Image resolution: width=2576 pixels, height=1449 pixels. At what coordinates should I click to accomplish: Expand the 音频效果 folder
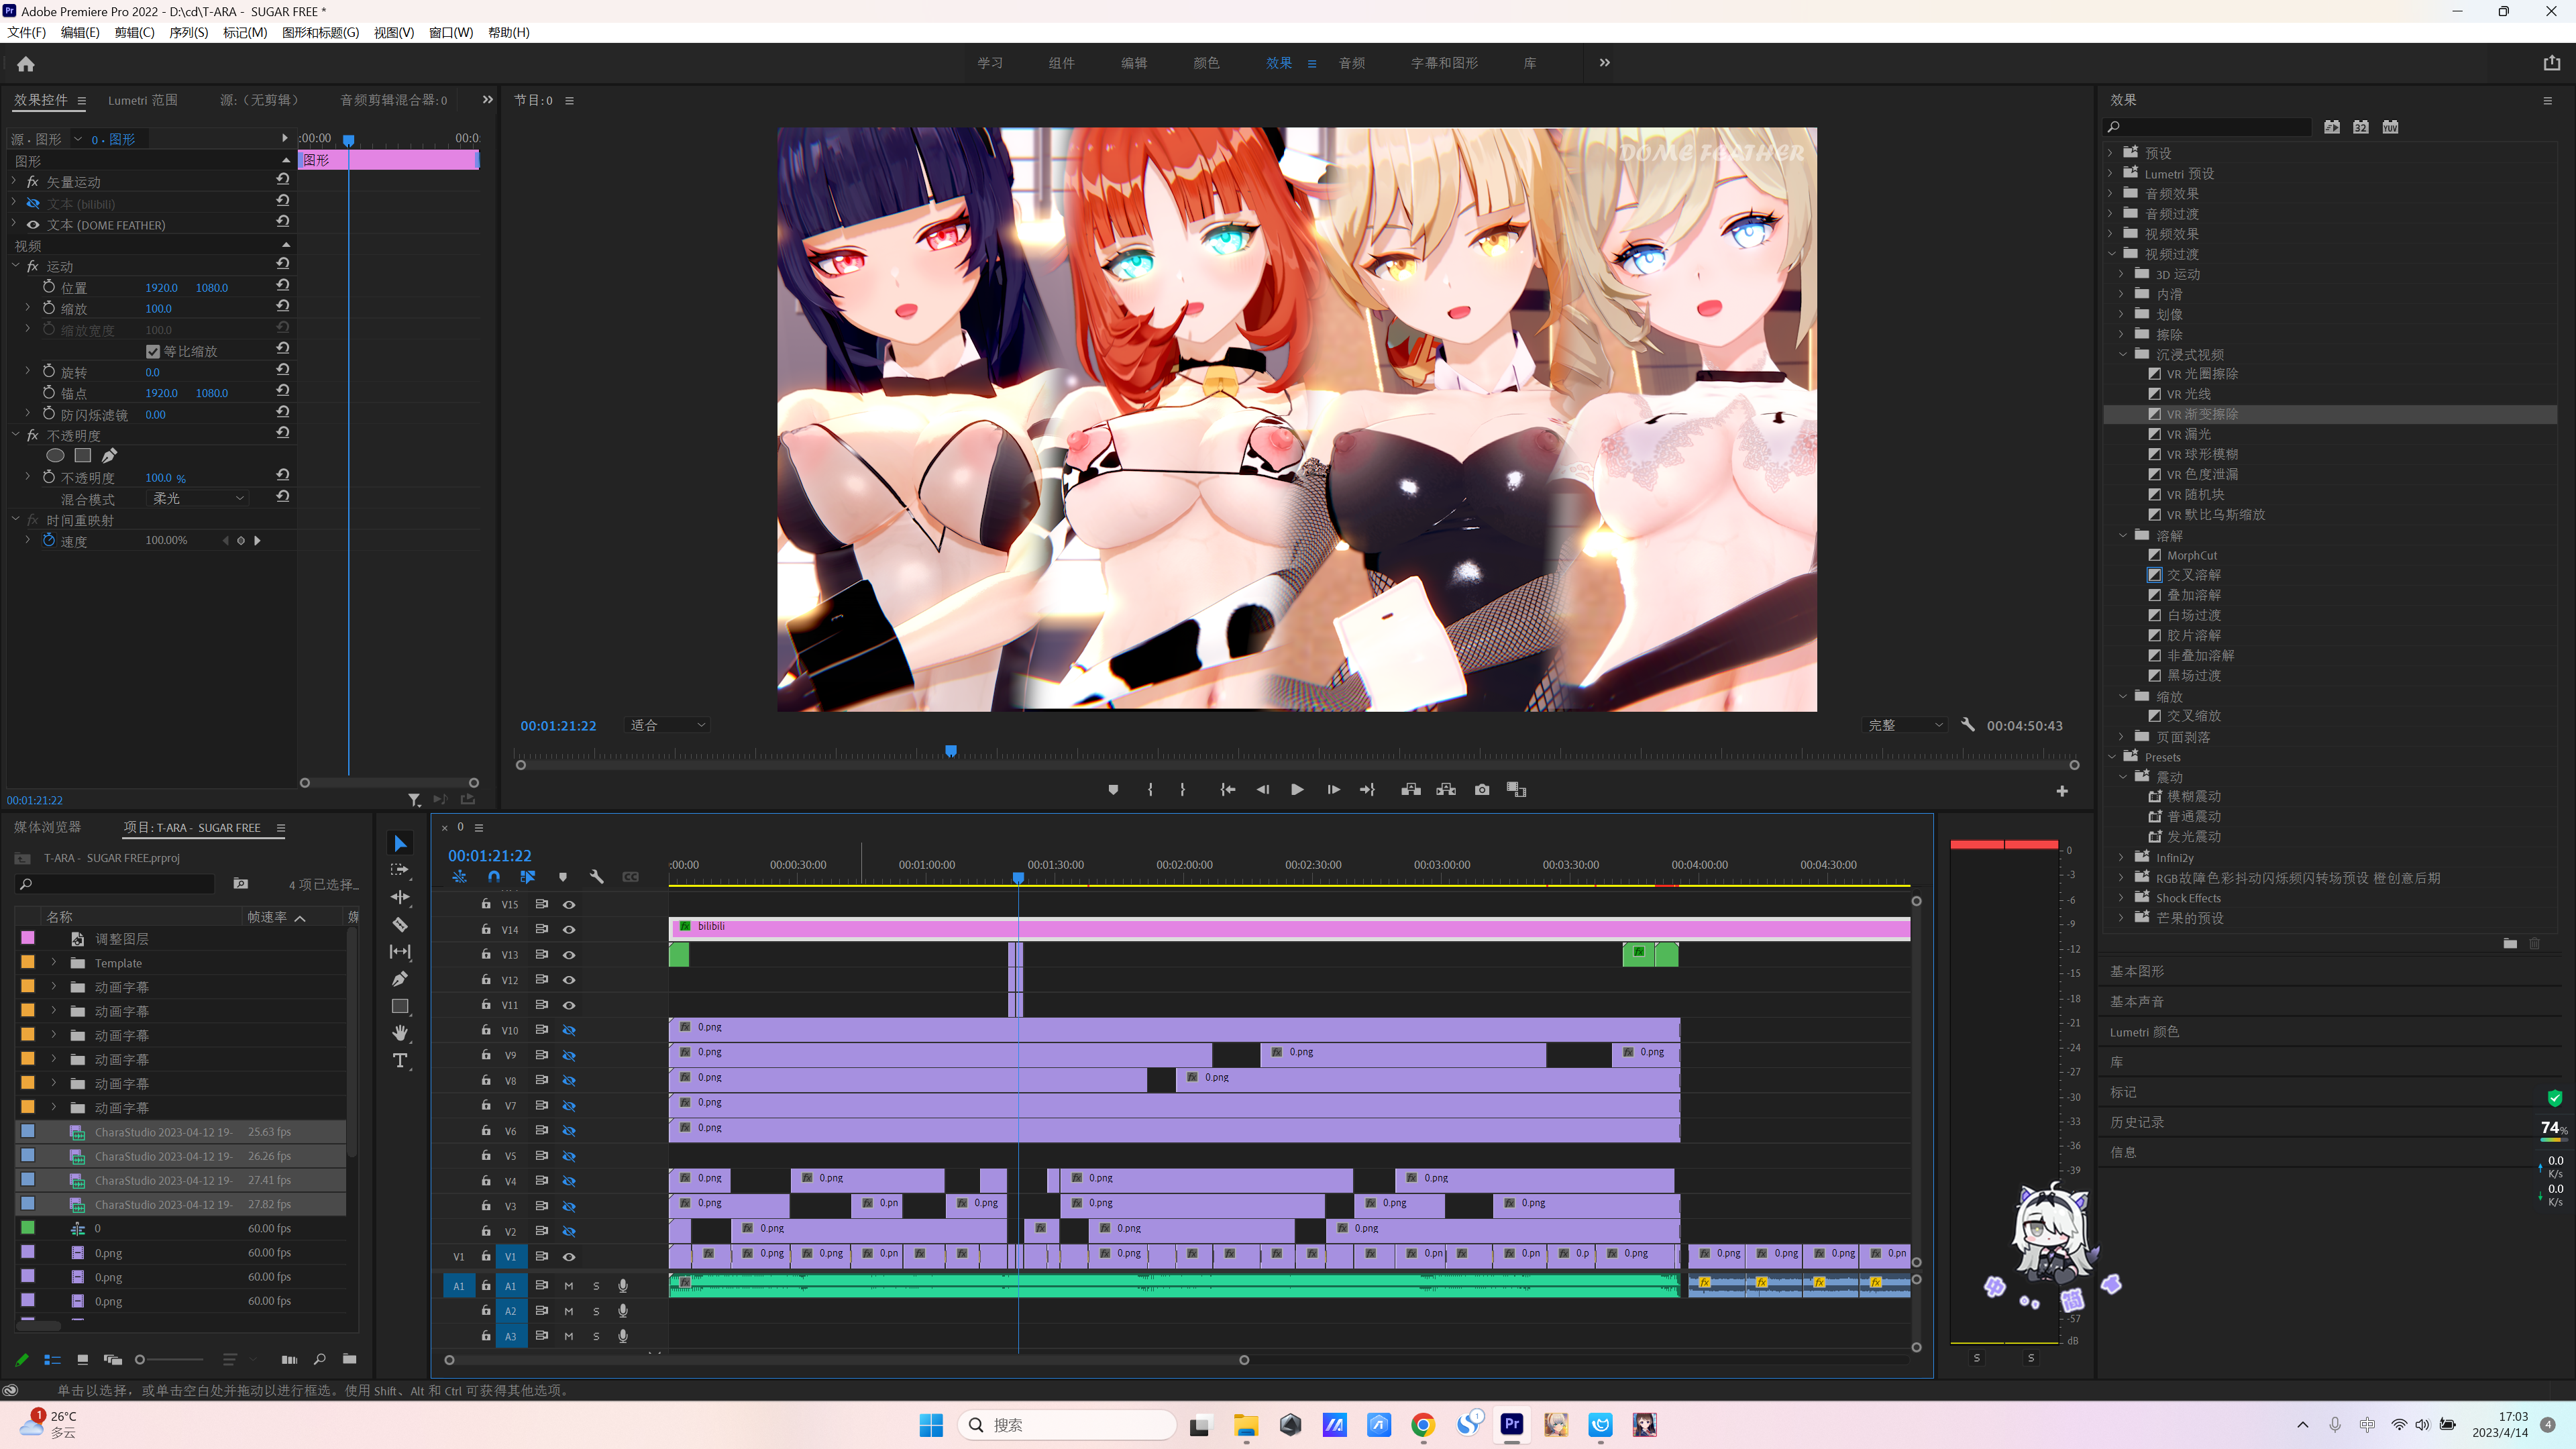click(2111, 193)
